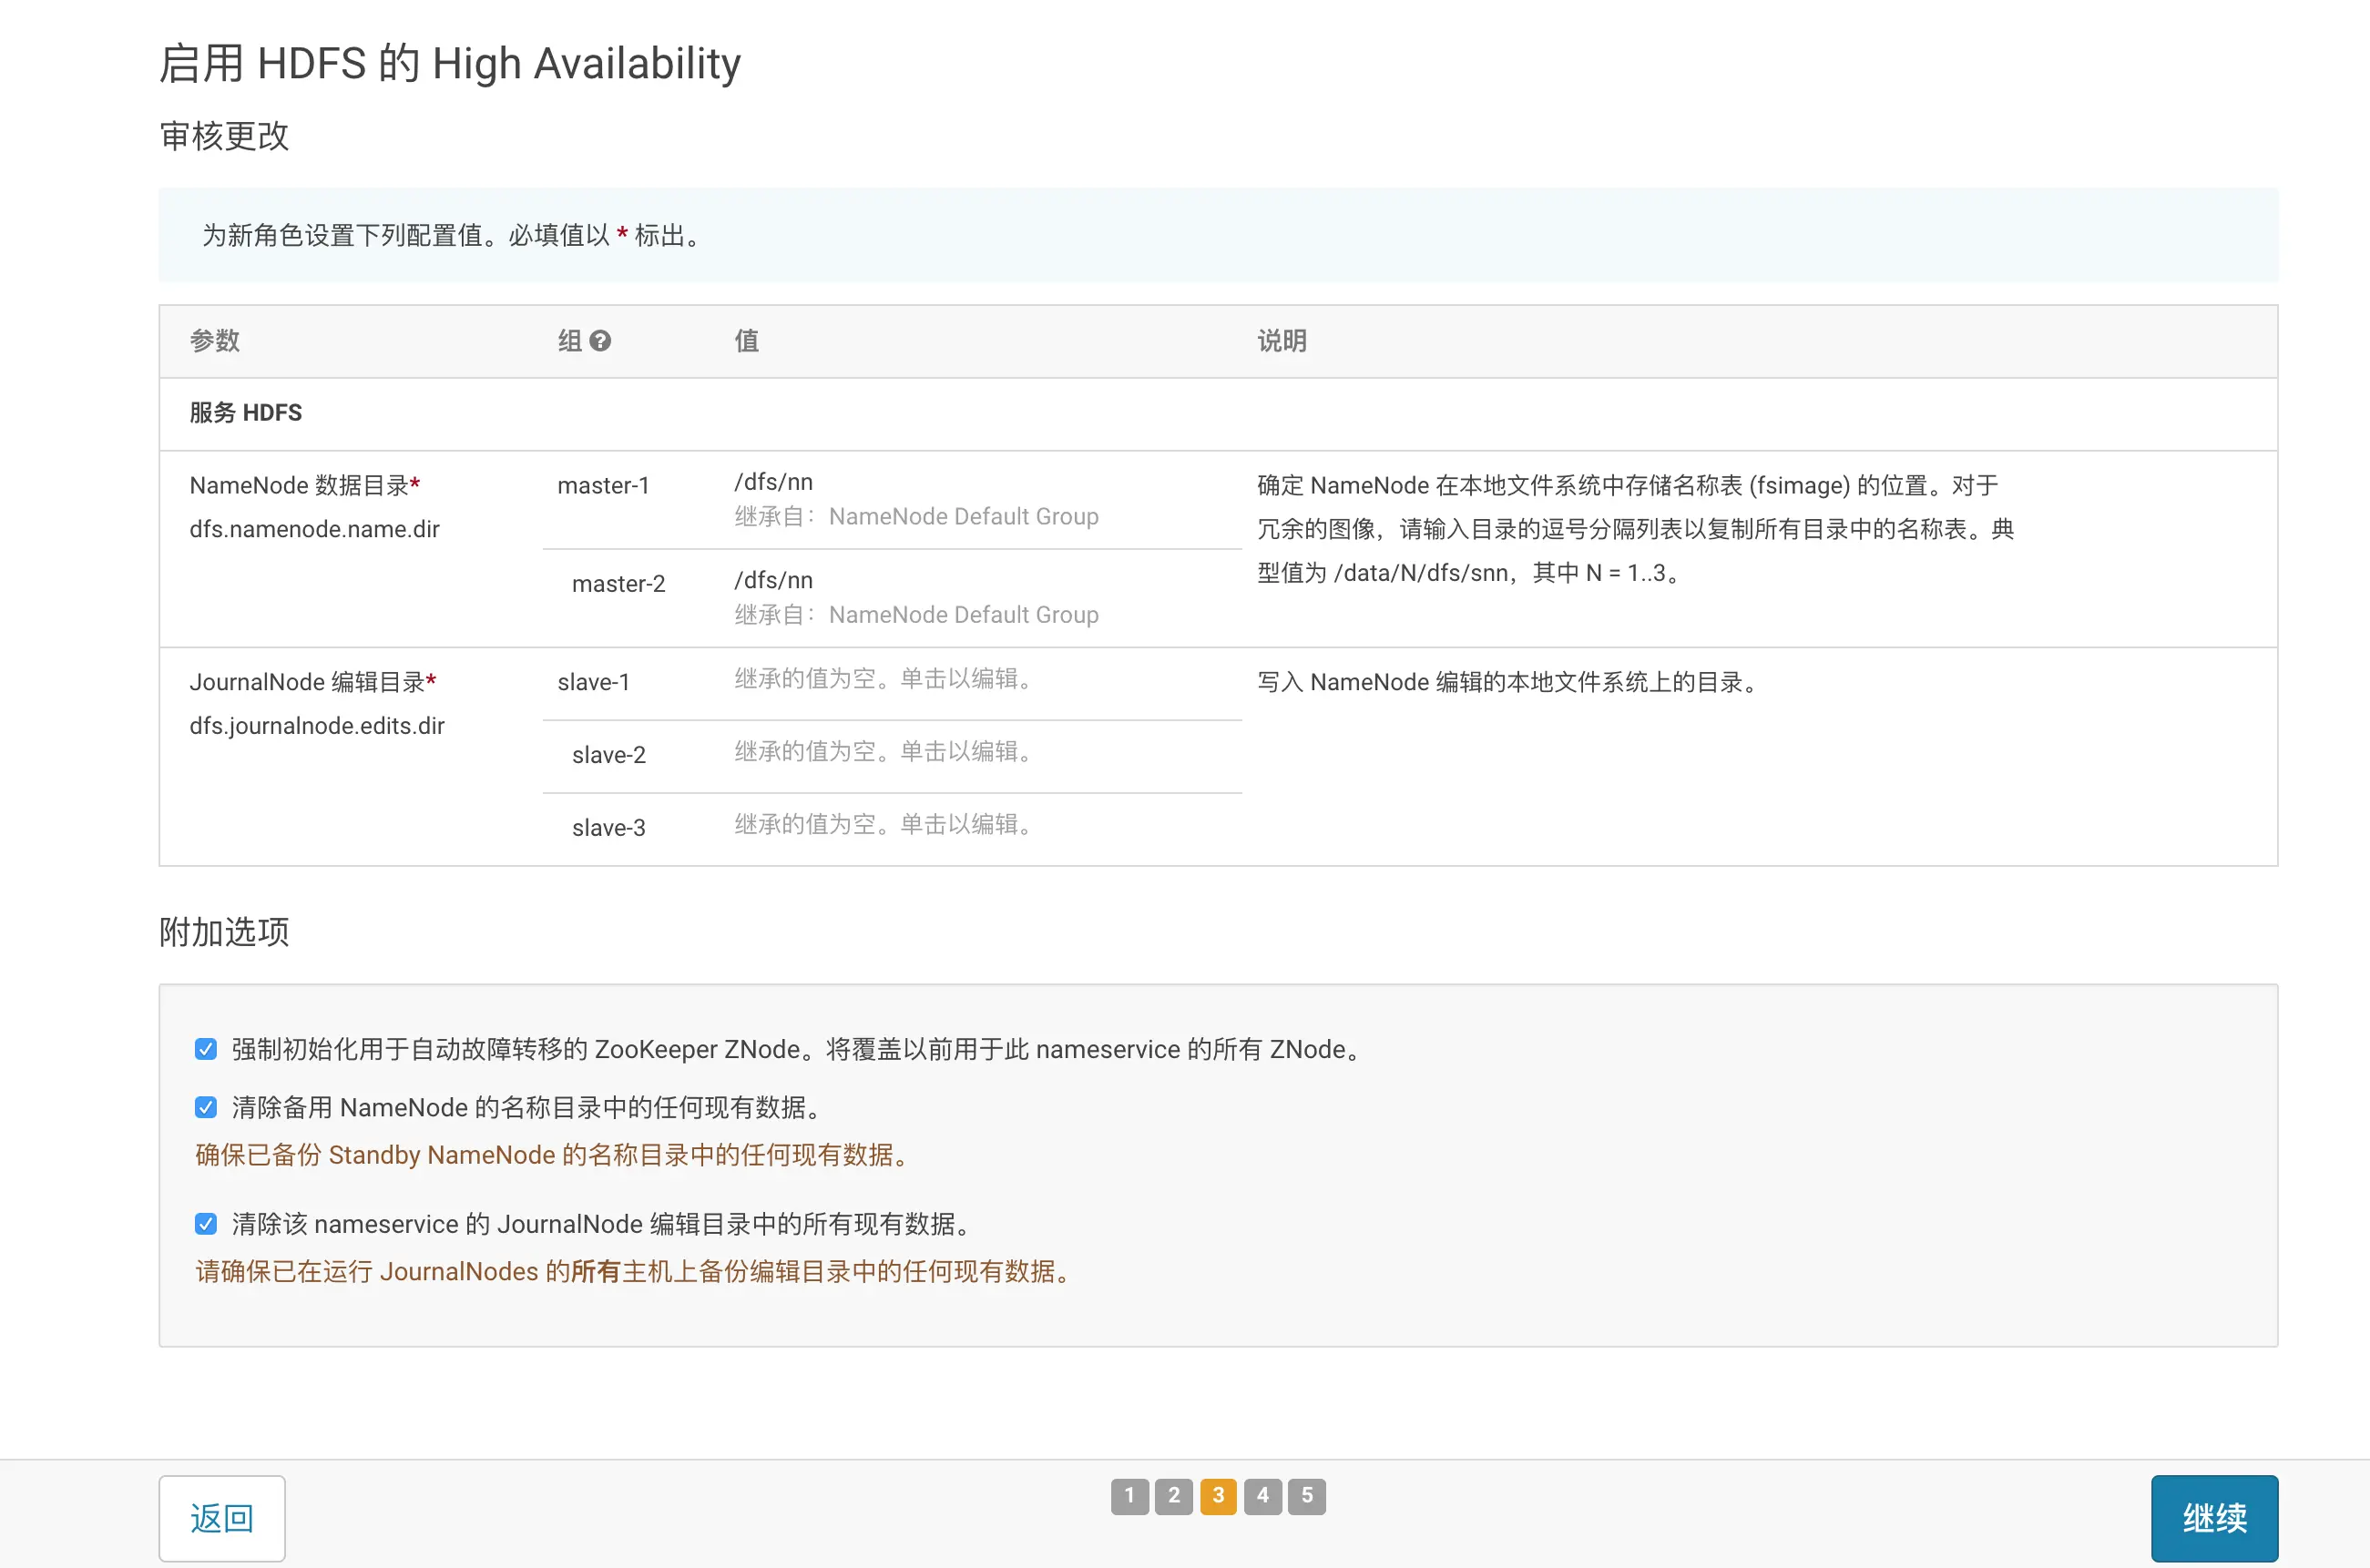The height and width of the screenshot is (1568, 2370).
Task: Click NameNode Default Group under master-2
Action: click(x=963, y=615)
